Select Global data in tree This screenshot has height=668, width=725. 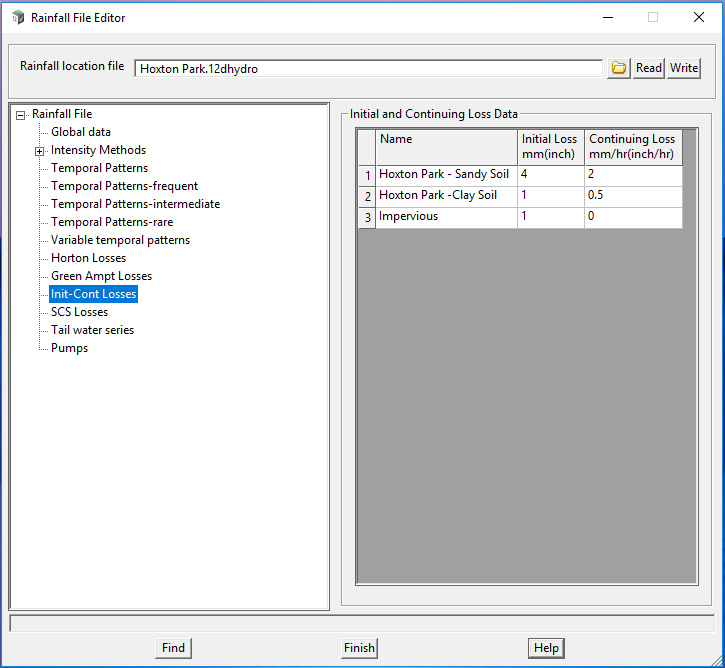(81, 132)
